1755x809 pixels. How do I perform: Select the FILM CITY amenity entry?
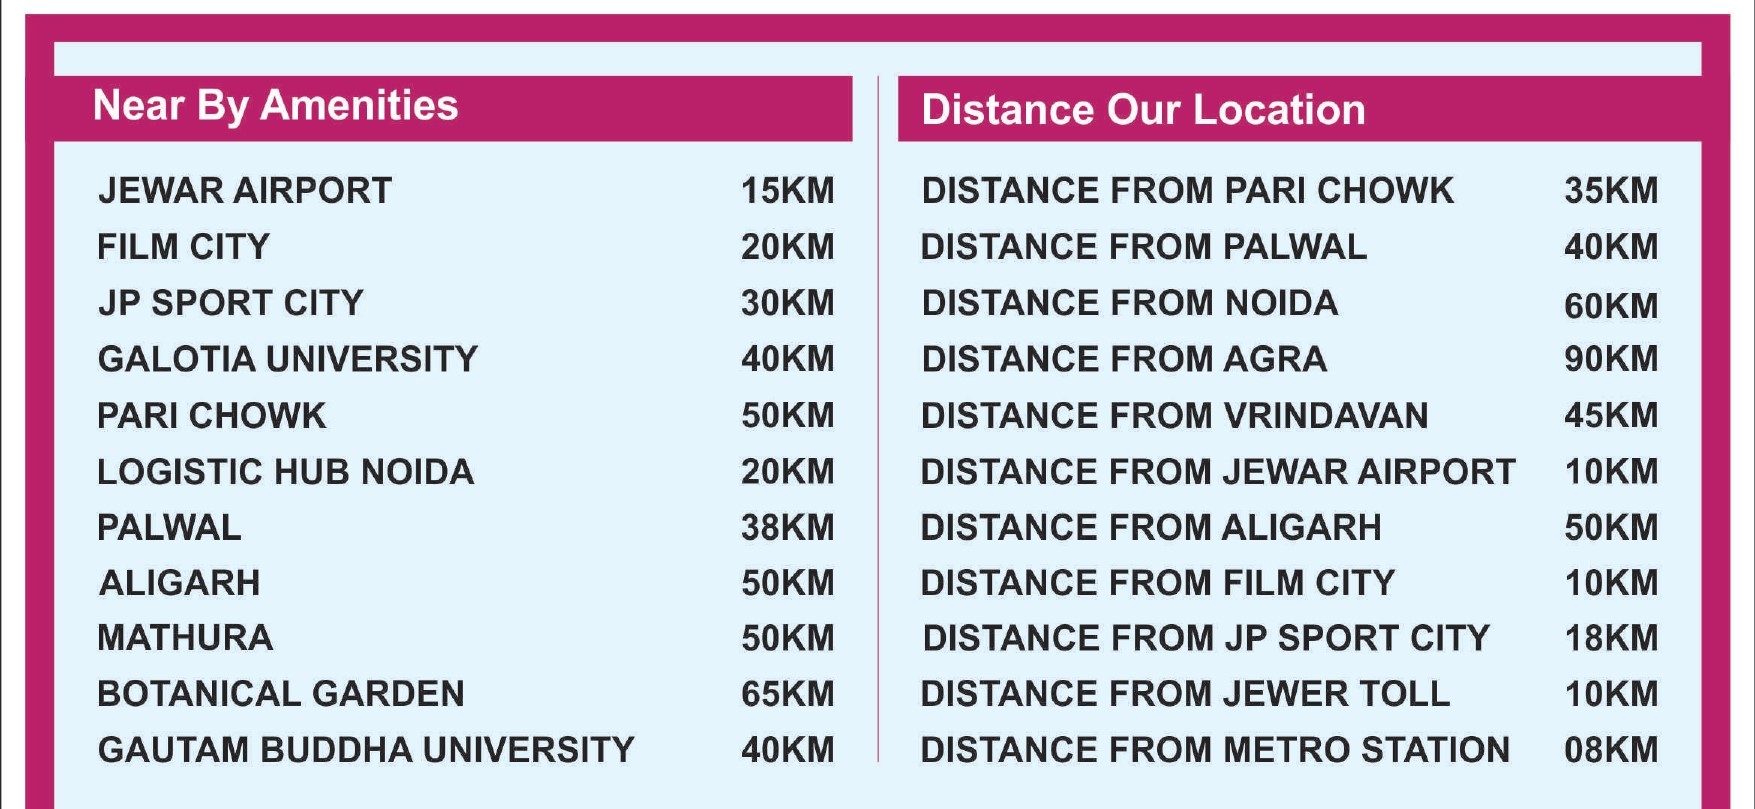(x=466, y=247)
